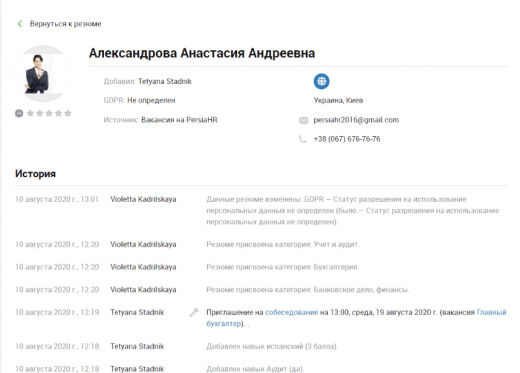Set rating to one star
Viewport: 520px width, 373px height.
pos(30,113)
